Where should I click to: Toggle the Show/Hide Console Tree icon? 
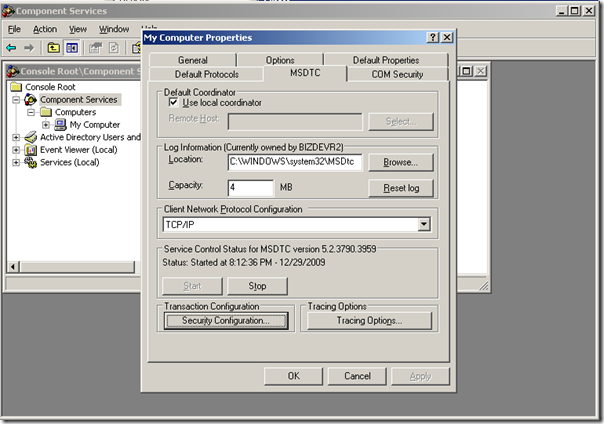pos(72,48)
